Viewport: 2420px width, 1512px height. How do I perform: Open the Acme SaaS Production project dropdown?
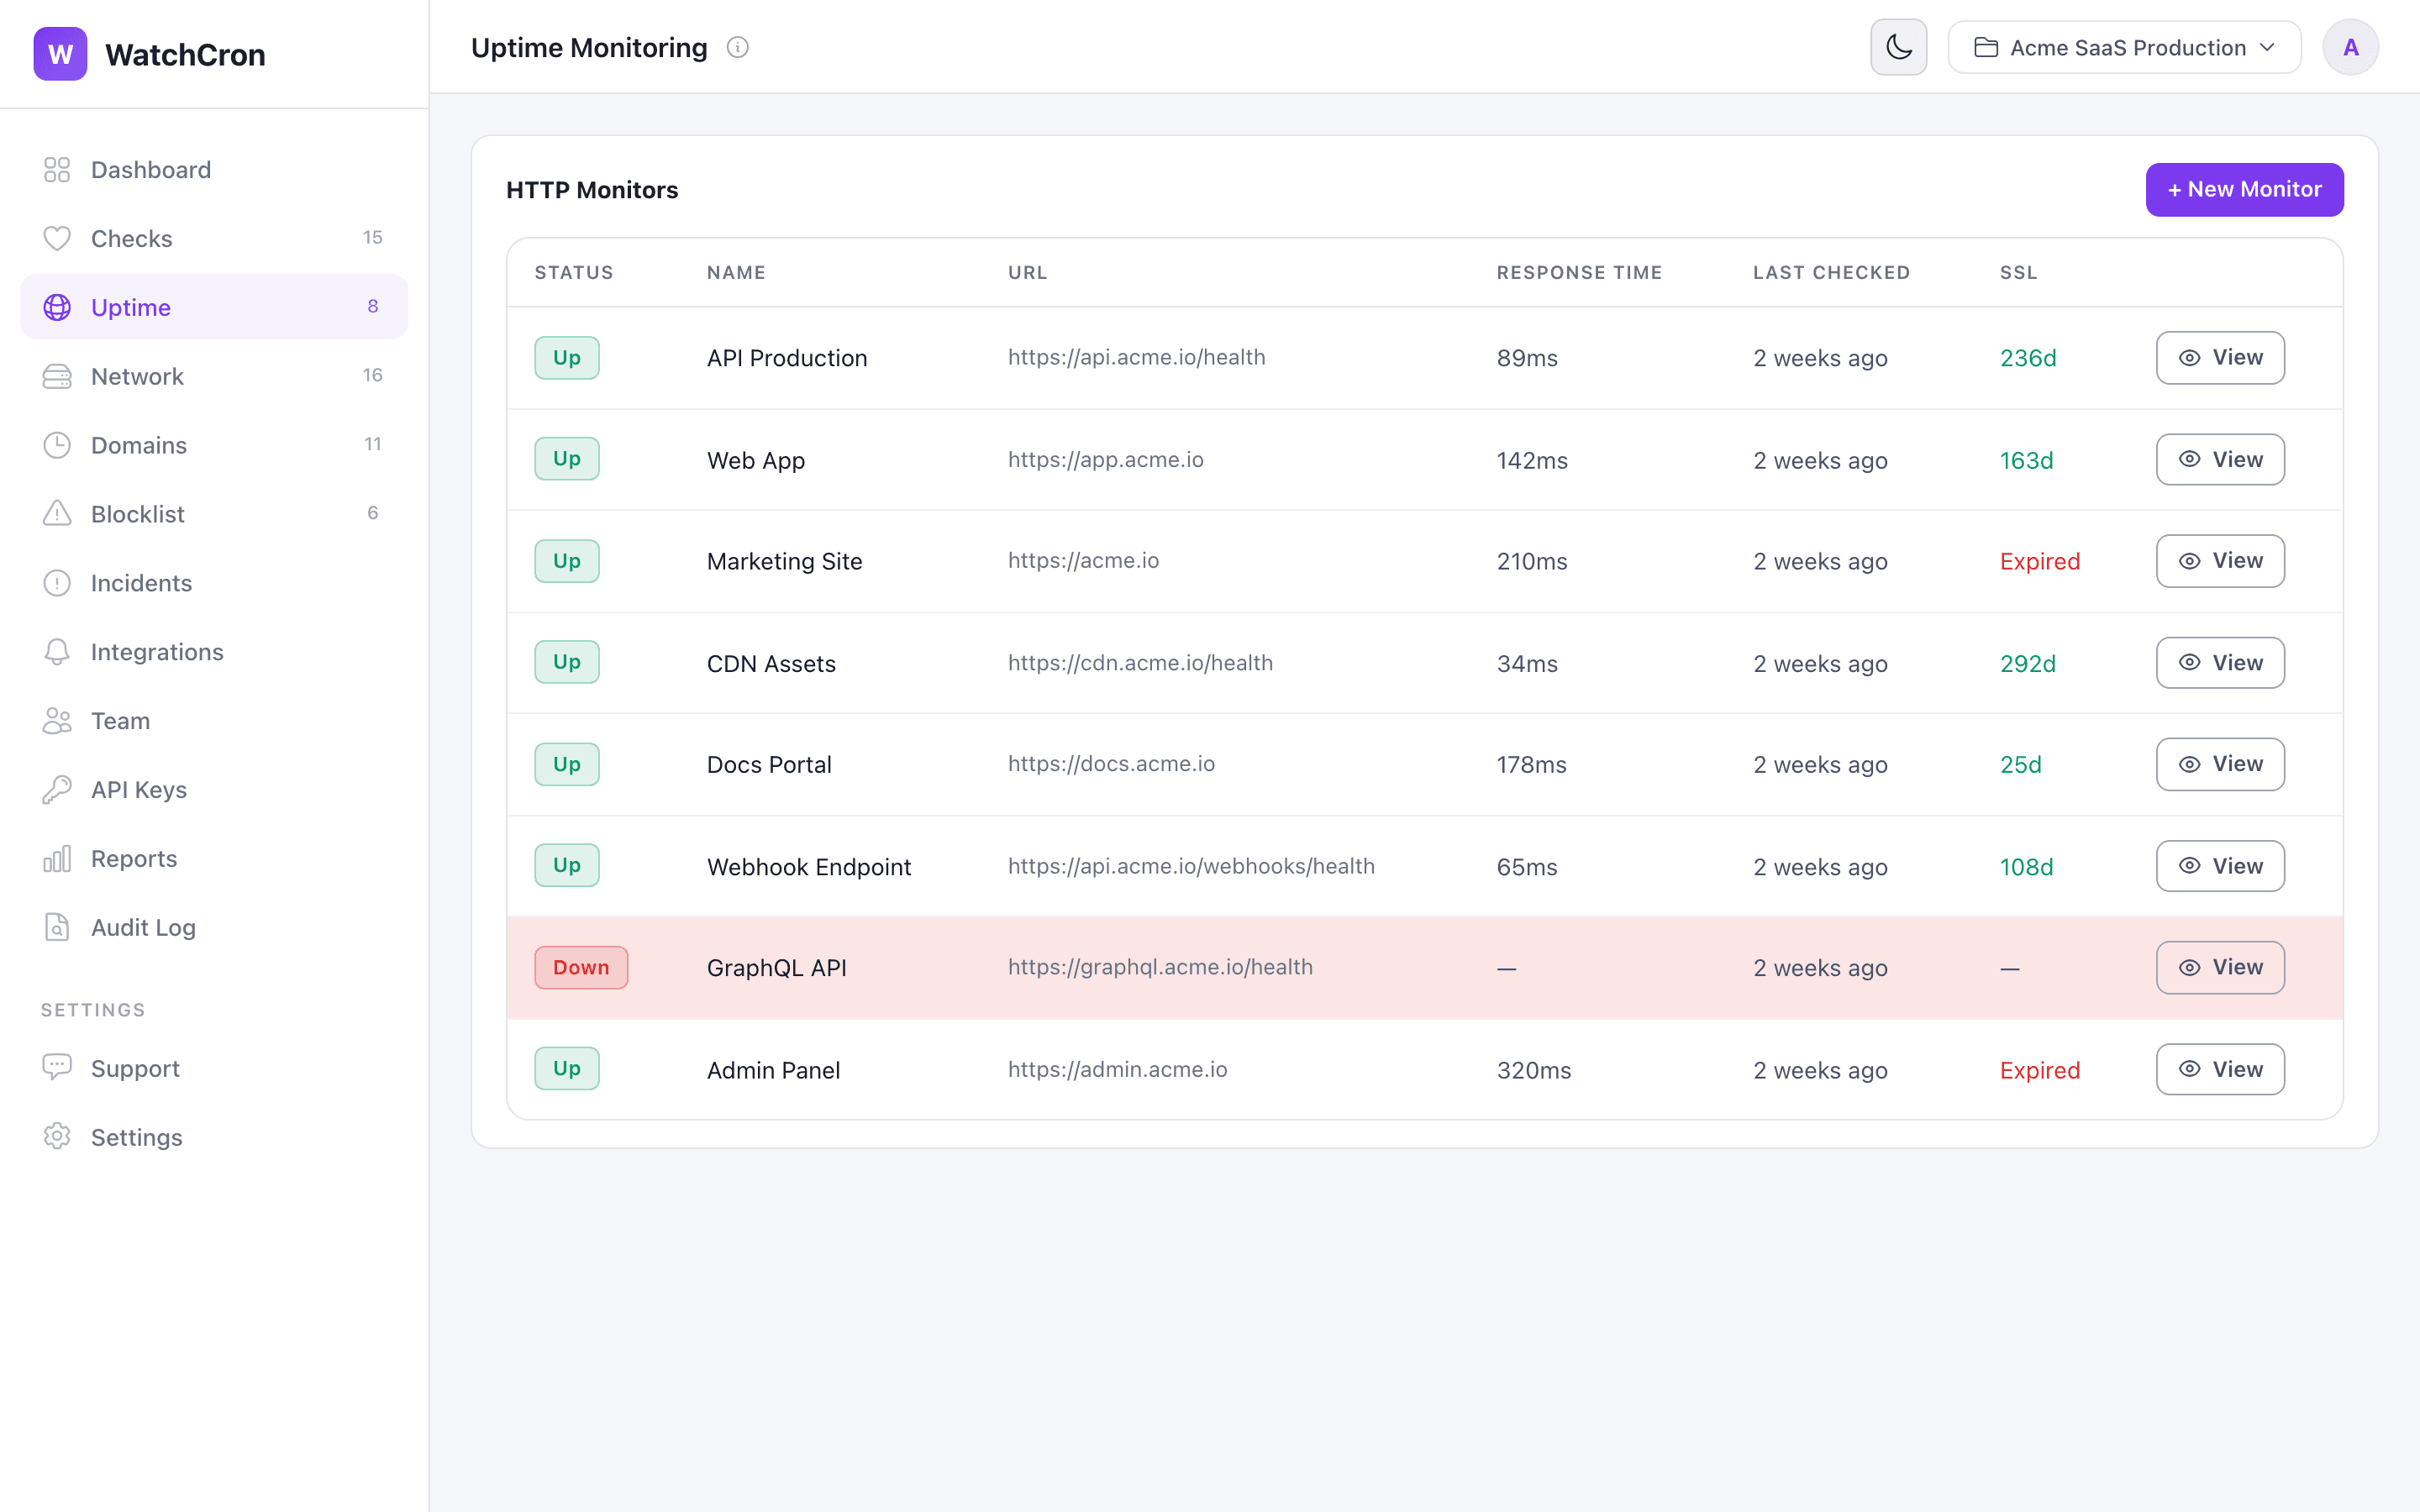(x=2124, y=47)
